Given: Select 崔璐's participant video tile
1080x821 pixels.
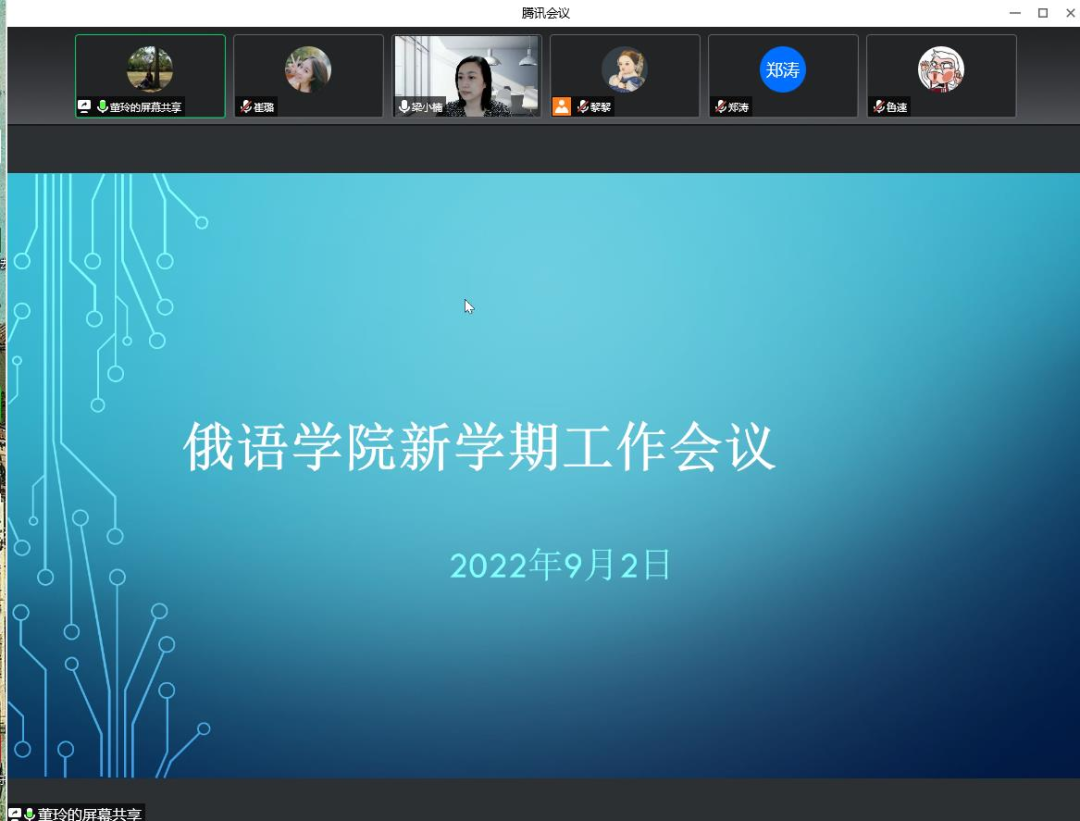Looking at the screenshot, I should (x=308, y=76).
